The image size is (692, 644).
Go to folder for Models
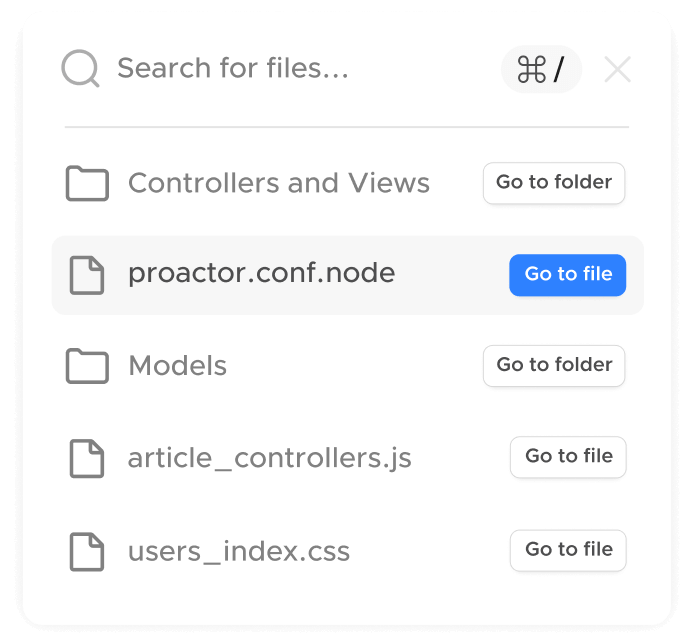(x=554, y=366)
